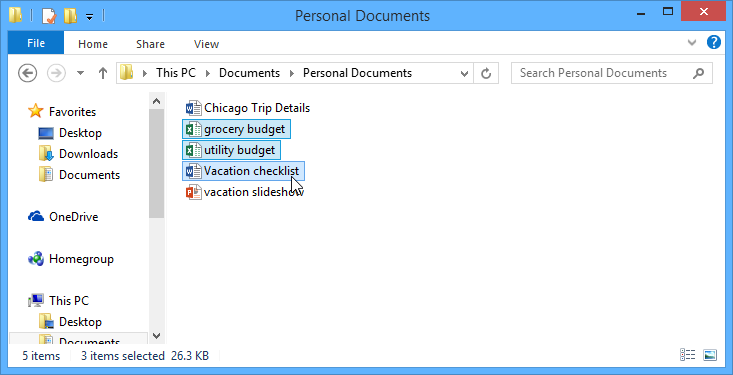
Task: Expand the breadcrumb arrow after This PC
Action: [x=208, y=73]
